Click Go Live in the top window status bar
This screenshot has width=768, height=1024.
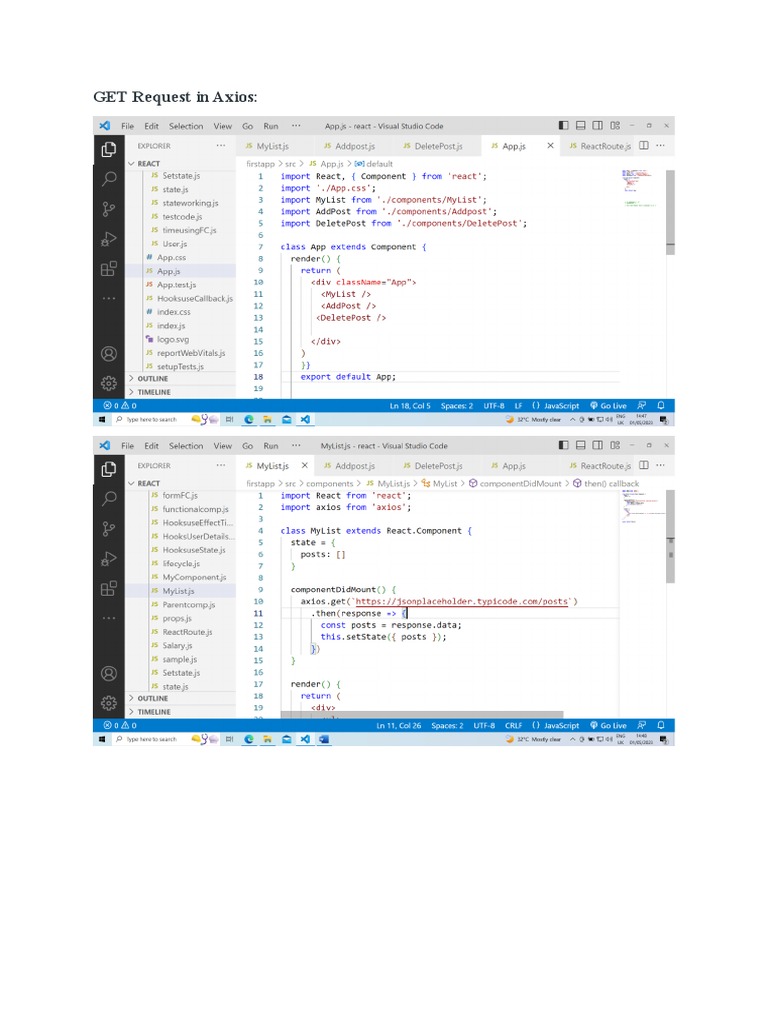click(609, 406)
